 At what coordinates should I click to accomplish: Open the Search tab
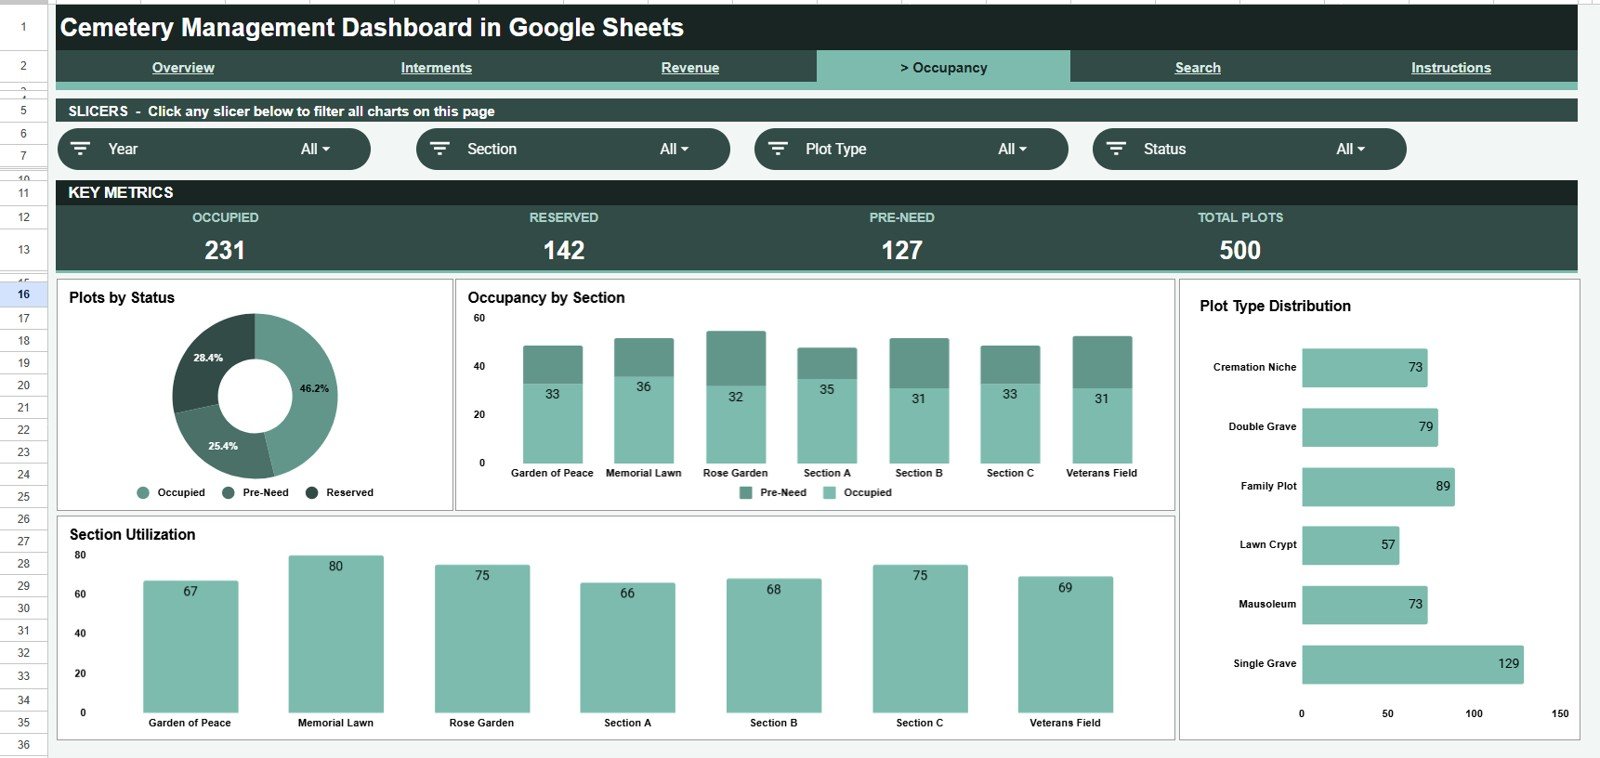tap(1197, 67)
